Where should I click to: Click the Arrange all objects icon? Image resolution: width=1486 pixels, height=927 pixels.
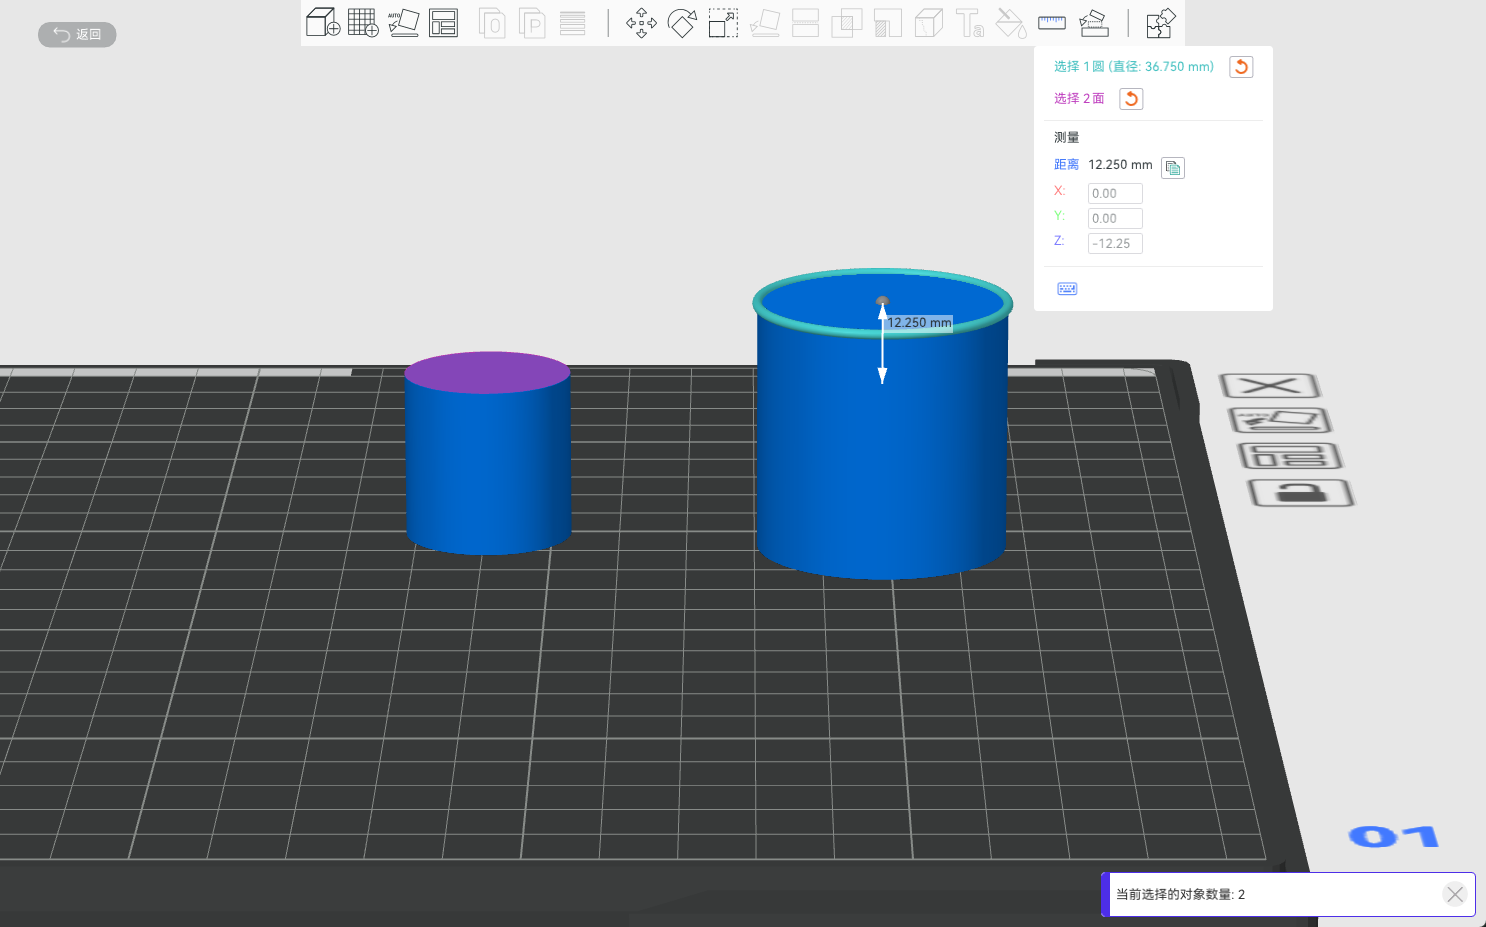click(443, 22)
